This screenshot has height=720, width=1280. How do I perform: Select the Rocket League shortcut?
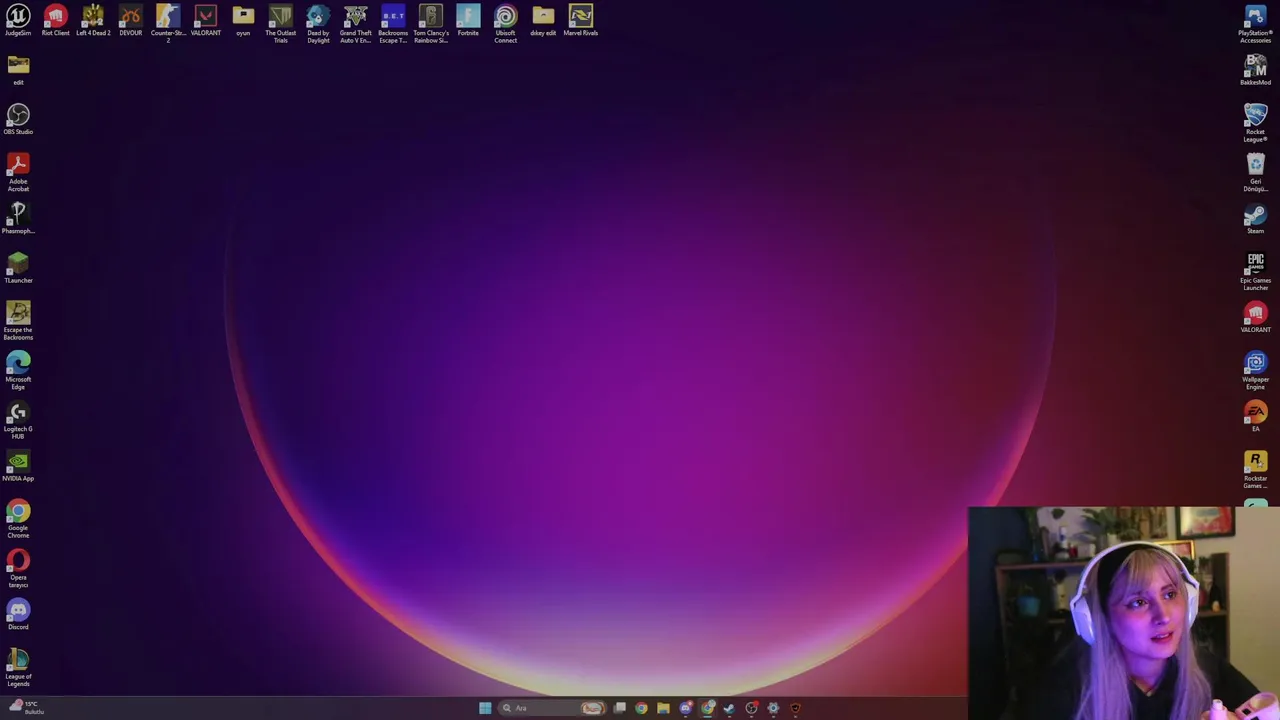[1255, 123]
